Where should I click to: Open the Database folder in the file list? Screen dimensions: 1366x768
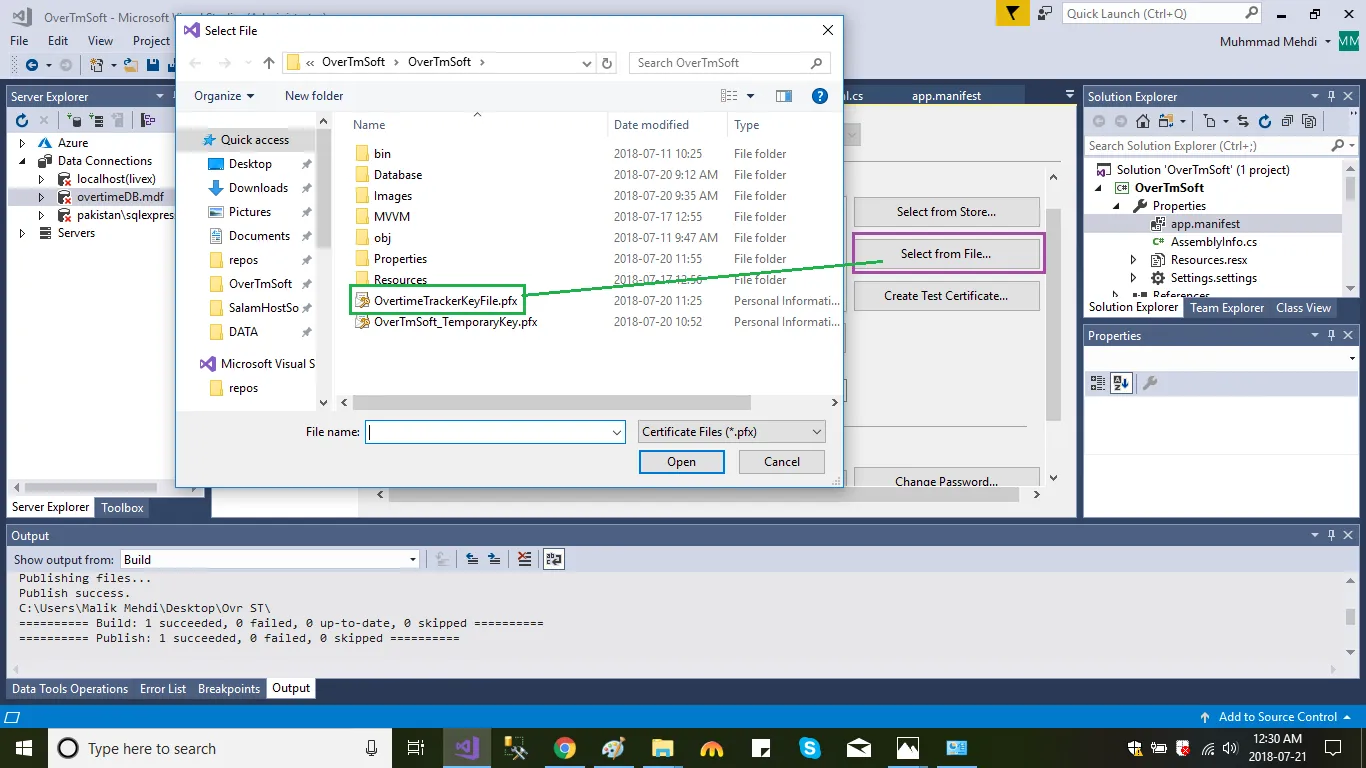pos(398,175)
